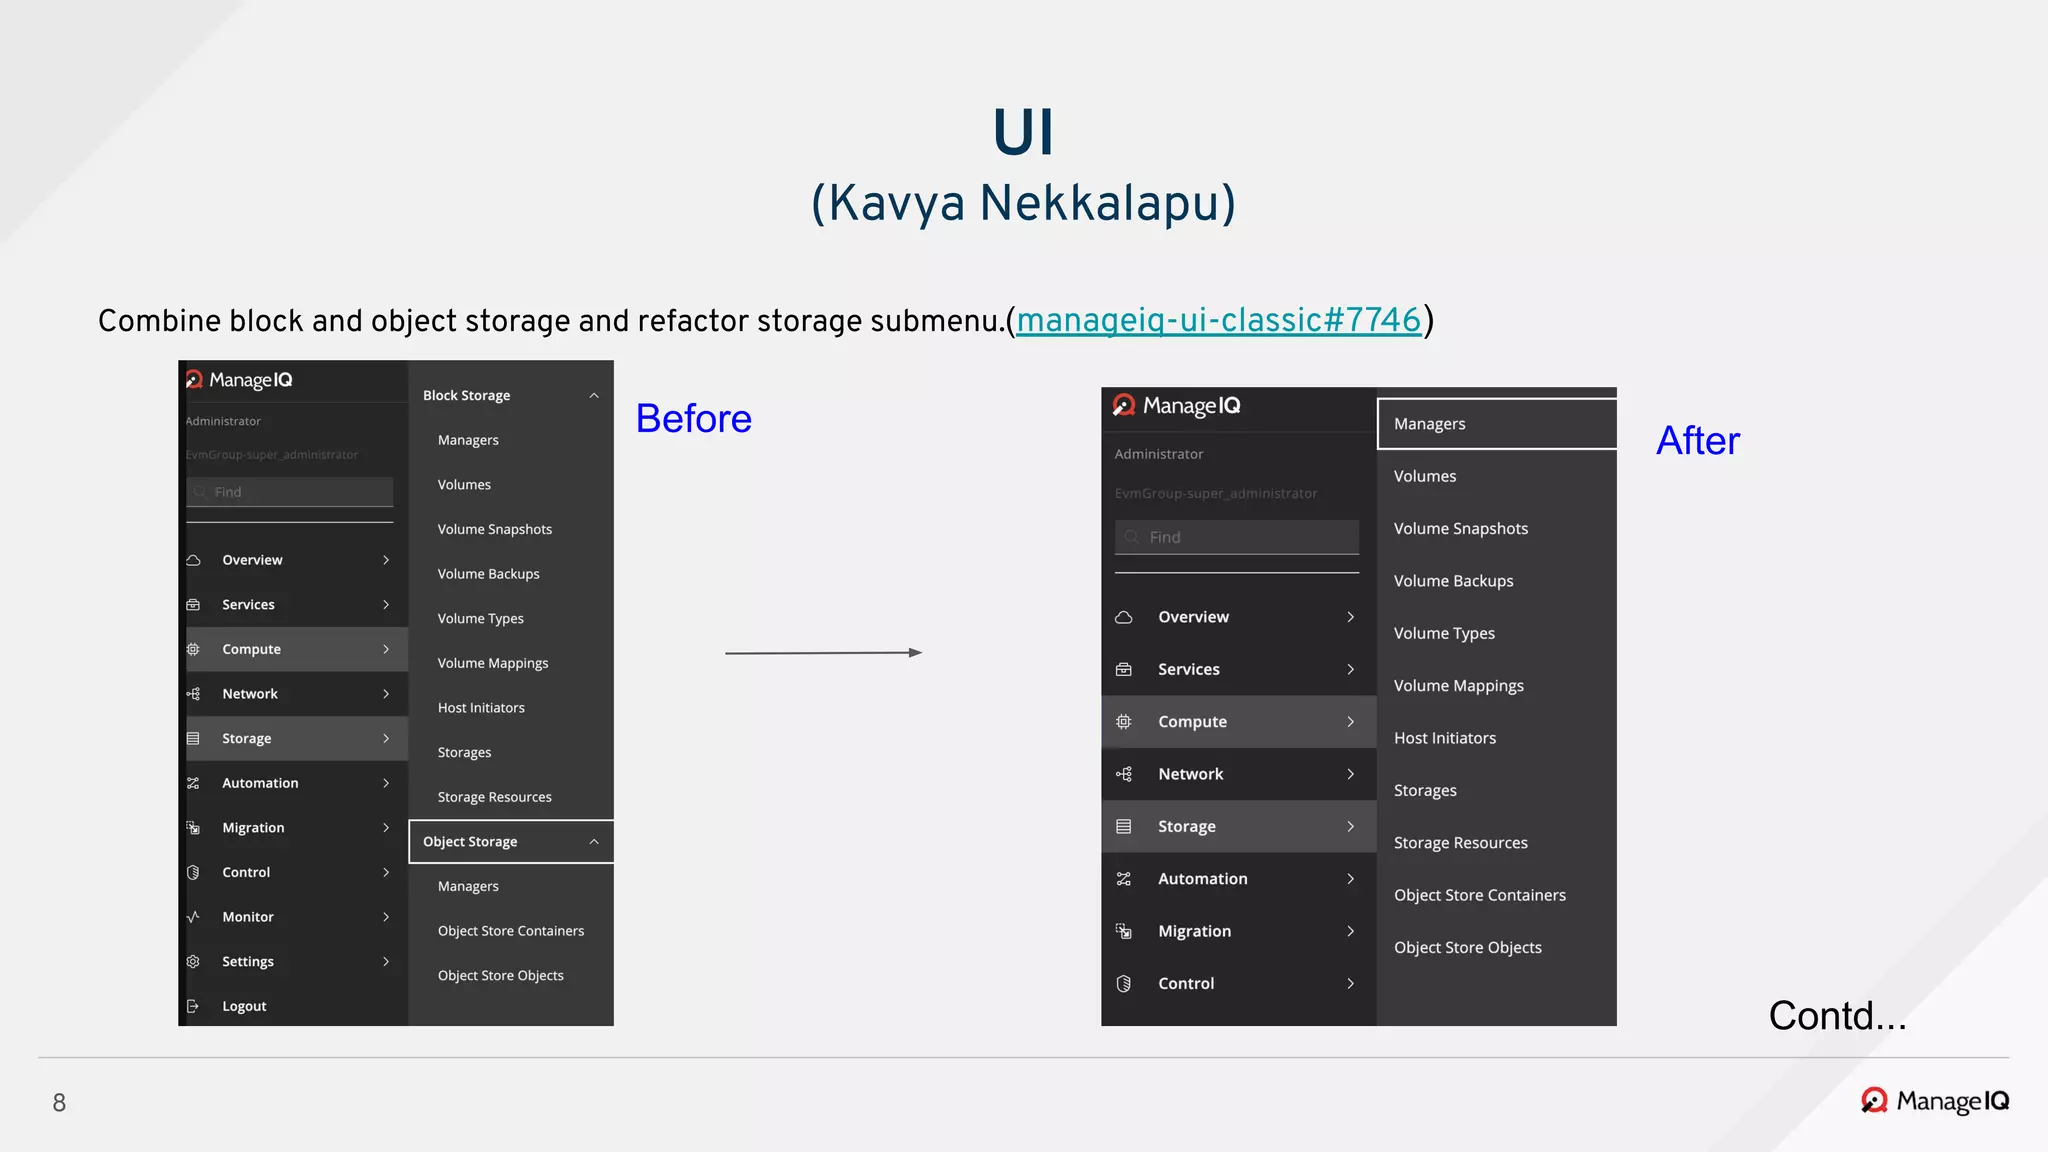Expand Storage chevron in After menu
The height and width of the screenshot is (1152, 2048).
point(1351,827)
